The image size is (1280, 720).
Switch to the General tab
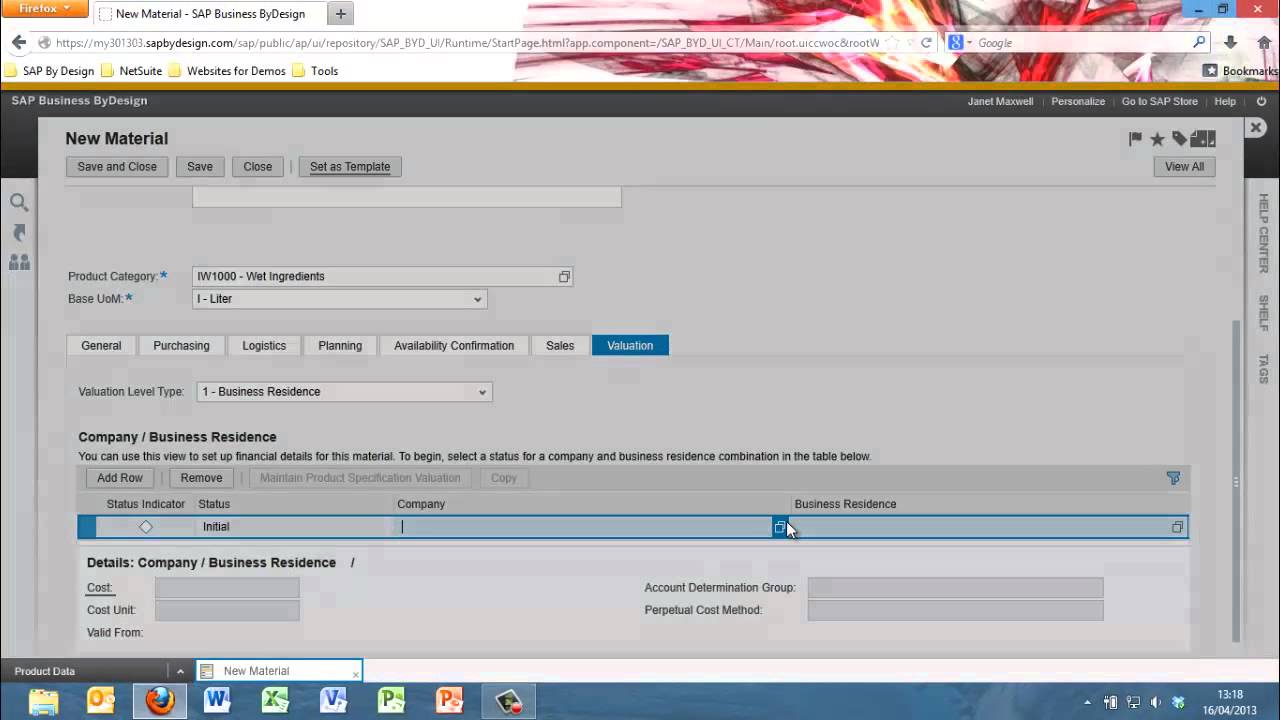[x=101, y=346]
